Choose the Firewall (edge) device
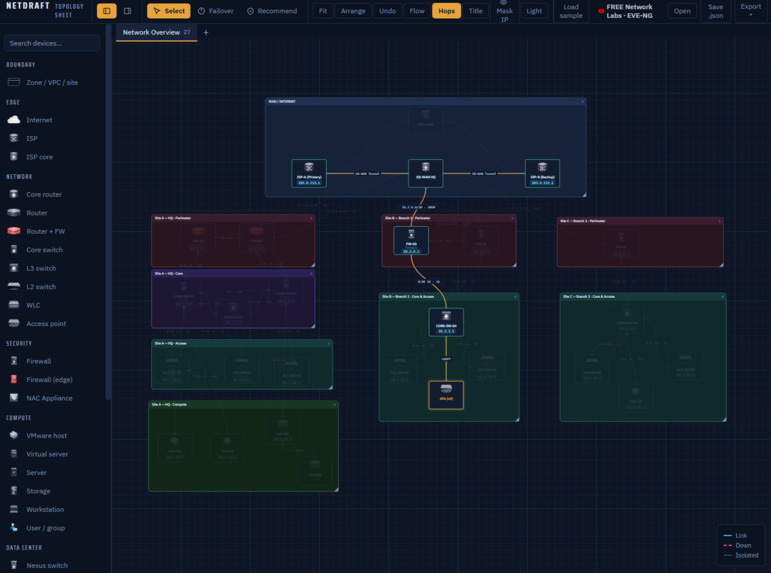 (52, 380)
